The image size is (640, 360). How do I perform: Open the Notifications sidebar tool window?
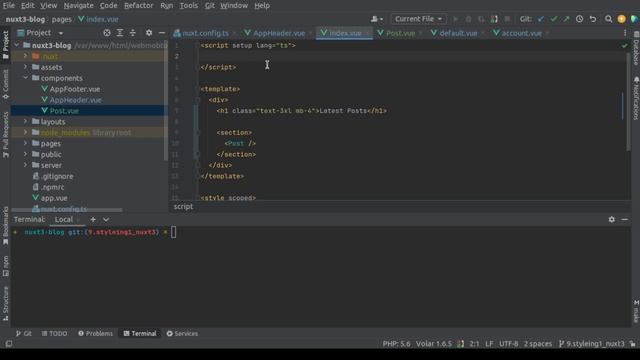636,98
